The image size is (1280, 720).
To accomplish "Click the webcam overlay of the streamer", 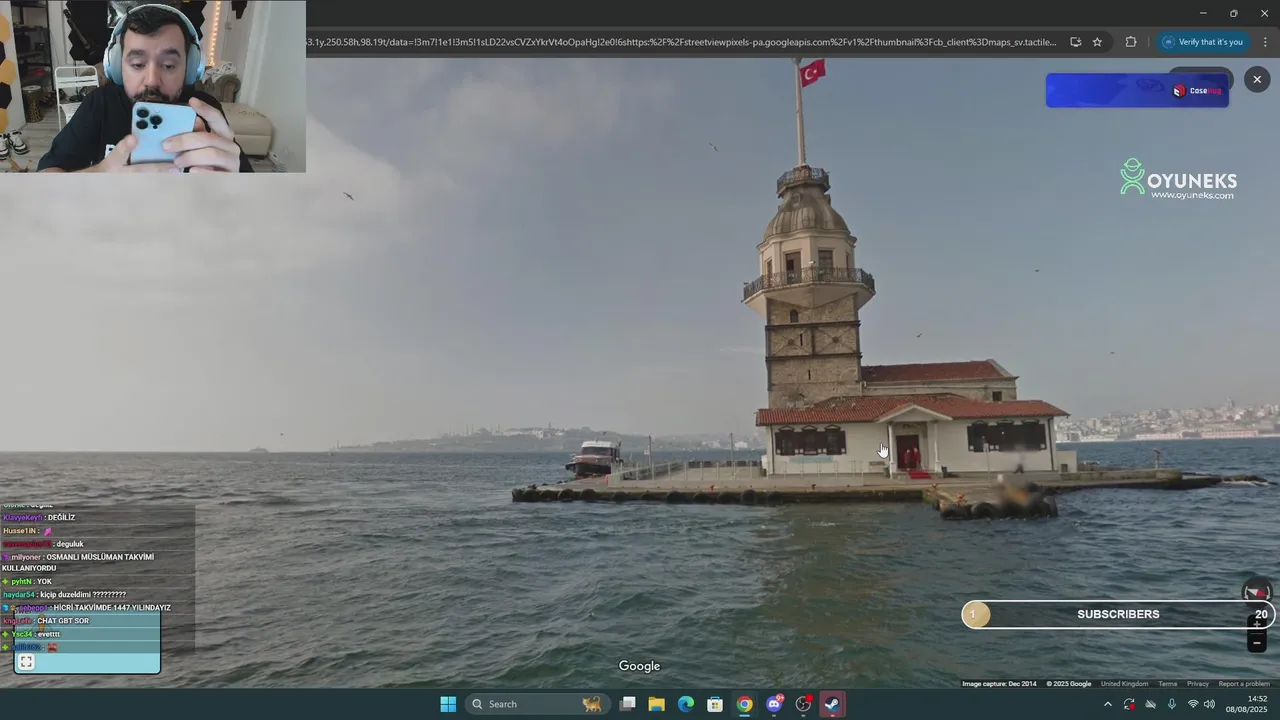I will click(x=153, y=86).
